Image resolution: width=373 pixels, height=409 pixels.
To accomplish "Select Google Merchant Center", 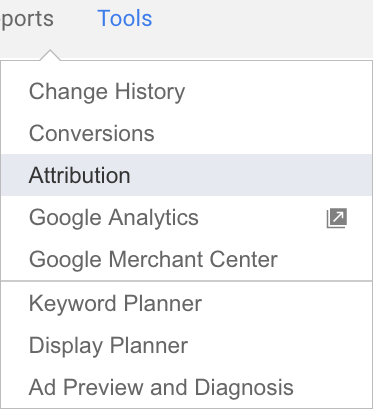I will coord(187,259).
